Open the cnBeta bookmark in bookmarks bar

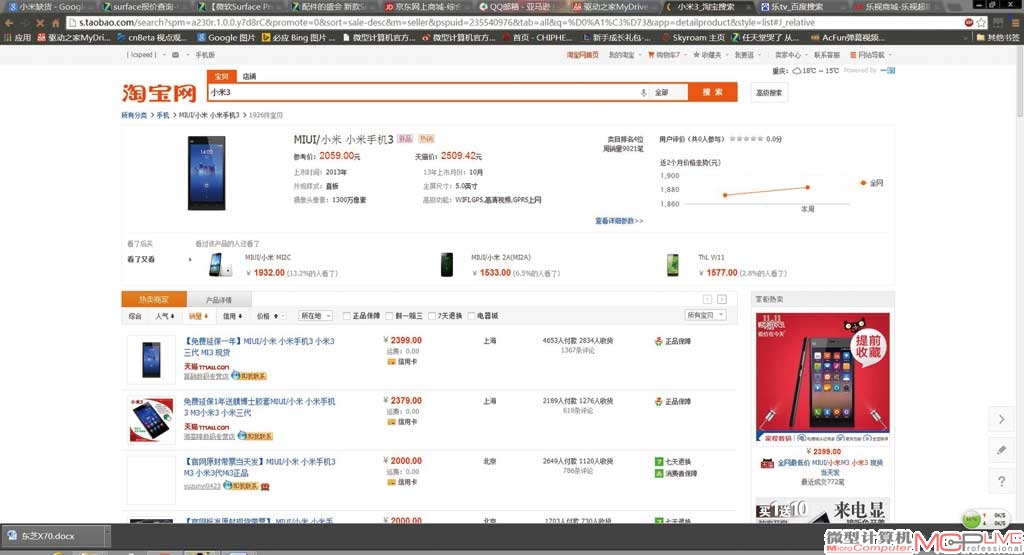pyautogui.click(x=153, y=38)
